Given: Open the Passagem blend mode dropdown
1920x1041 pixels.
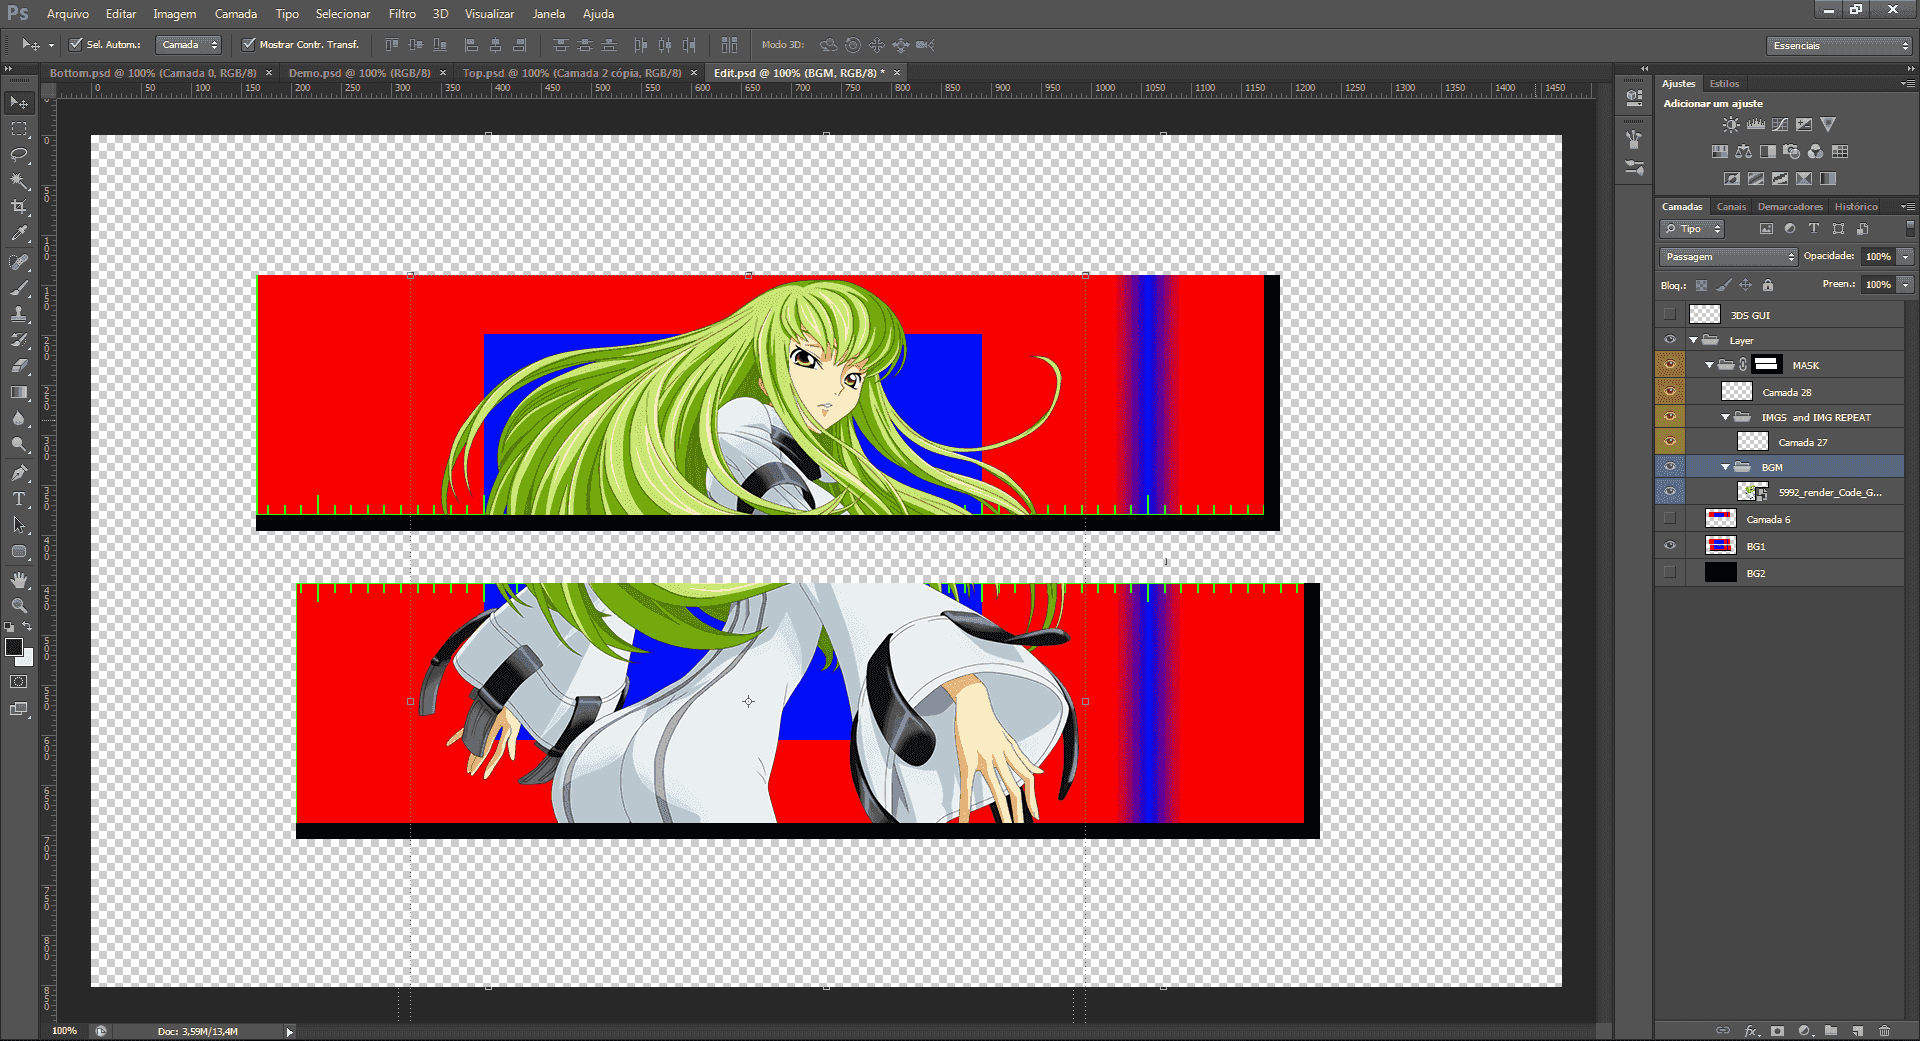Looking at the screenshot, I should [x=1729, y=257].
